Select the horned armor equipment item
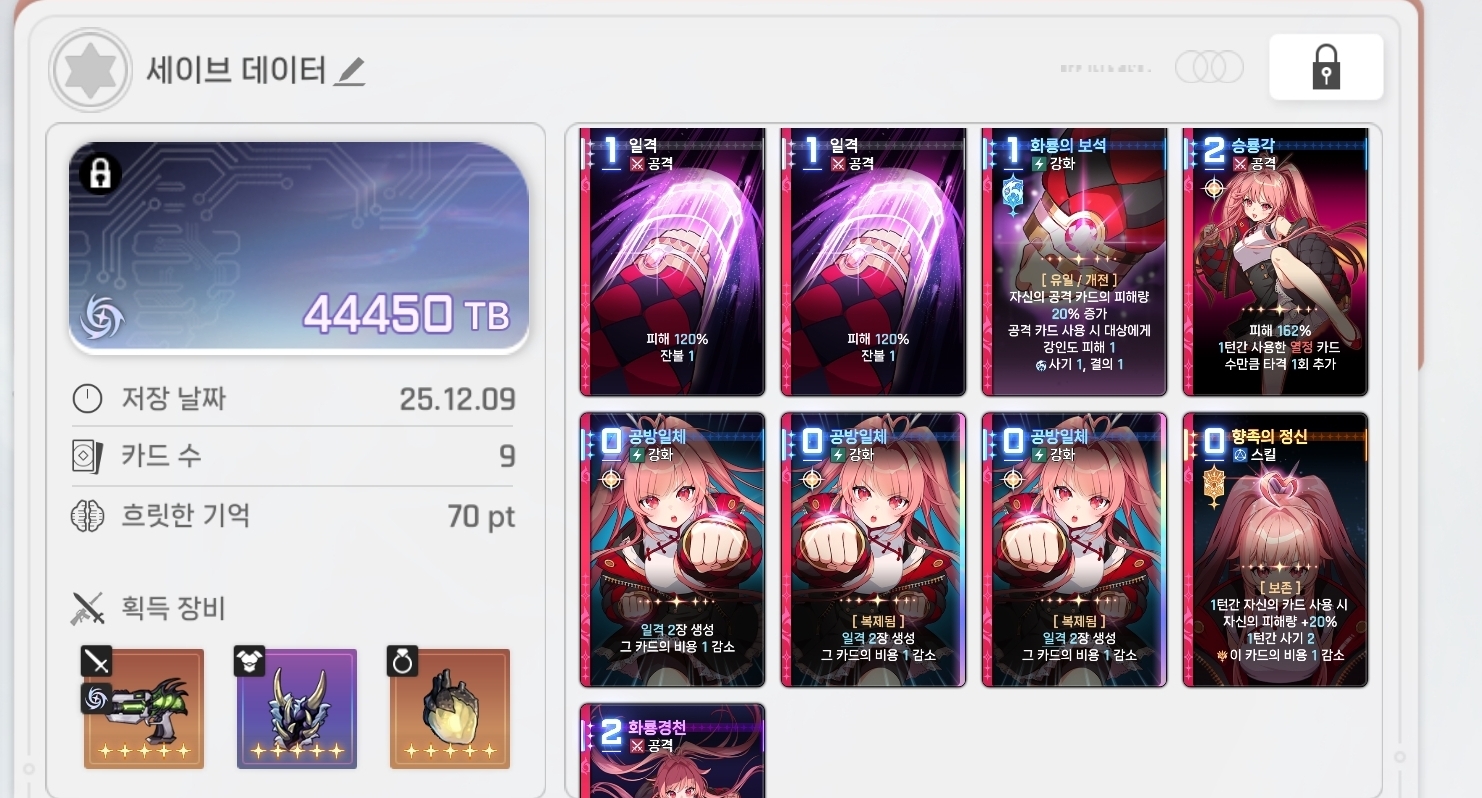 click(x=297, y=709)
